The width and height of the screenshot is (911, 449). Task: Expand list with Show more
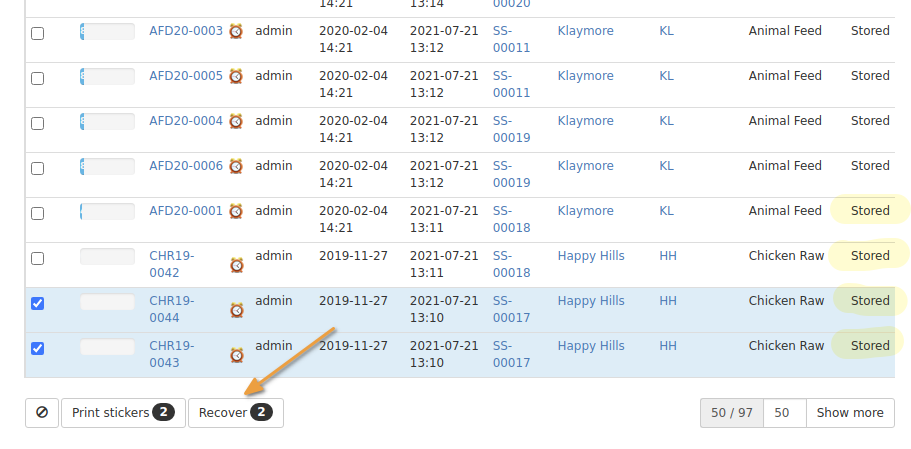pyautogui.click(x=850, y=413)
